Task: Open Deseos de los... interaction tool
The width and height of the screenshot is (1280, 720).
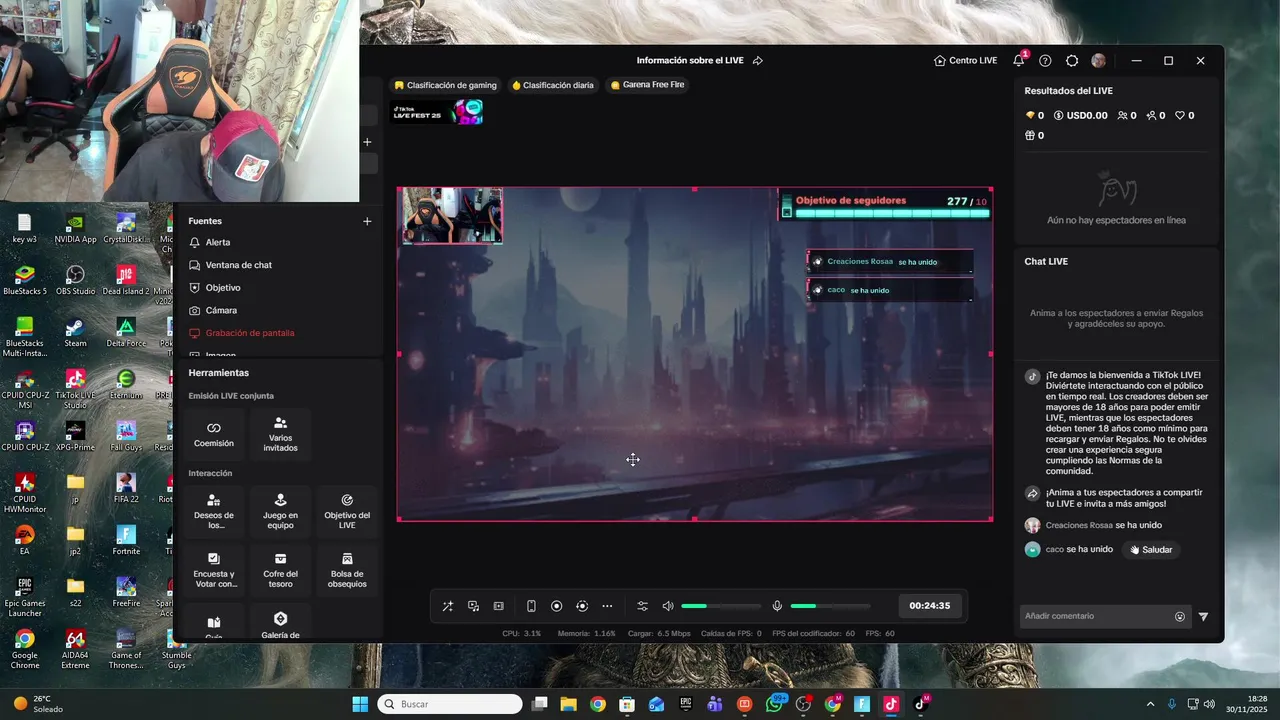Action: tap(214, 512)
